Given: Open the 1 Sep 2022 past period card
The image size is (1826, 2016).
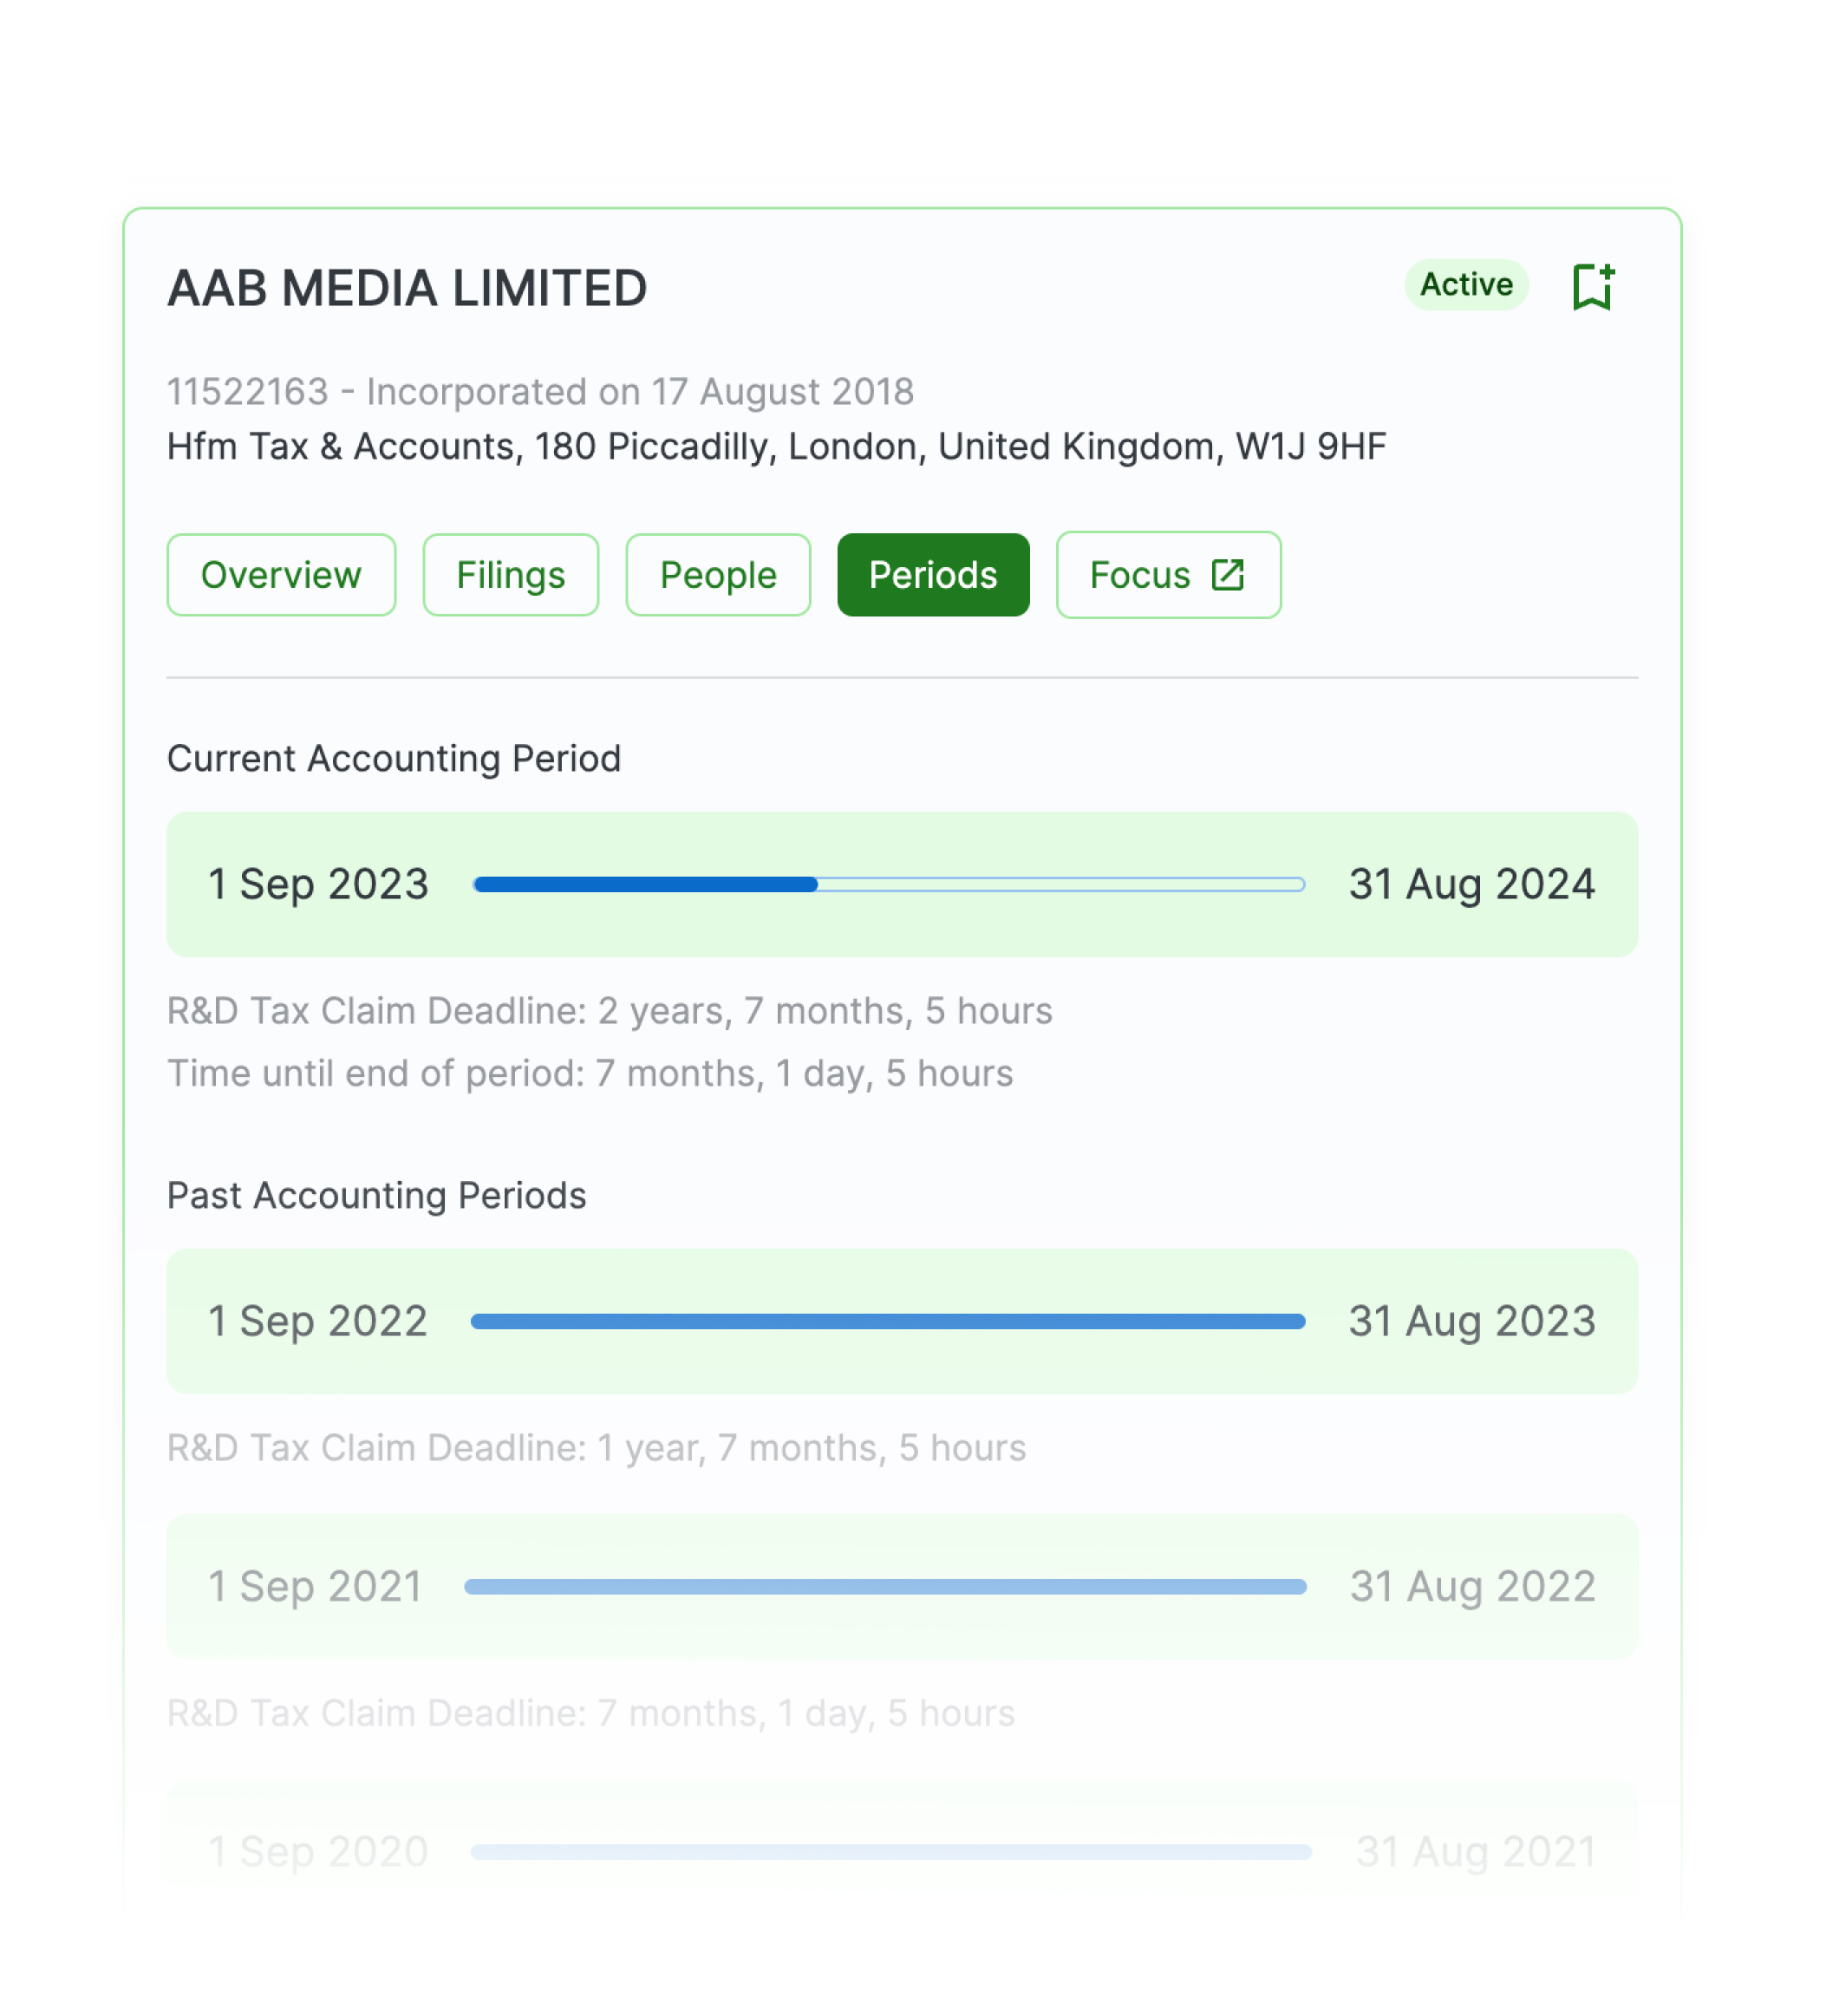Looking at the screenshot, I should click(902, 1321).
